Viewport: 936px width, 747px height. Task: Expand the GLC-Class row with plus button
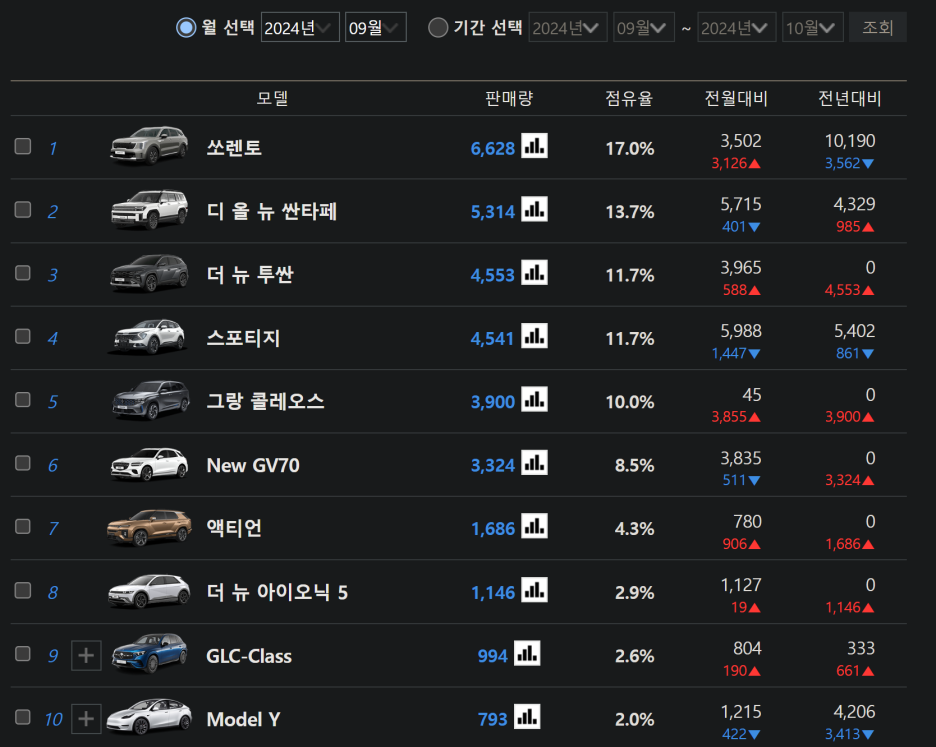pyautogui.click(x=86, y=655)
